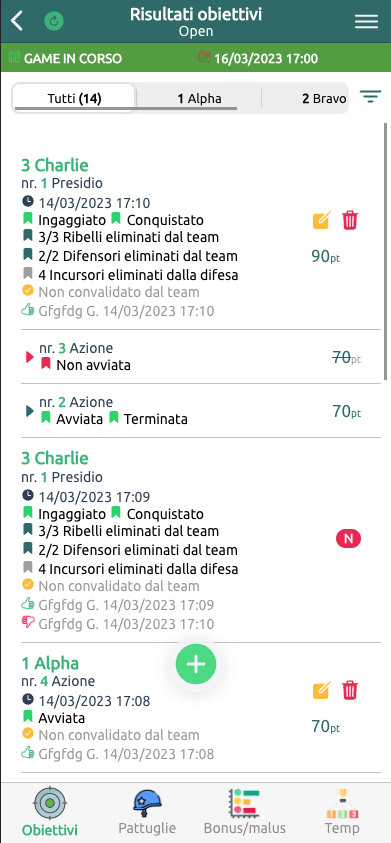Viewport: 391px width, 843px height.
Task: Edit the 1 Alpha Azione result
Action: click(321, 690)
